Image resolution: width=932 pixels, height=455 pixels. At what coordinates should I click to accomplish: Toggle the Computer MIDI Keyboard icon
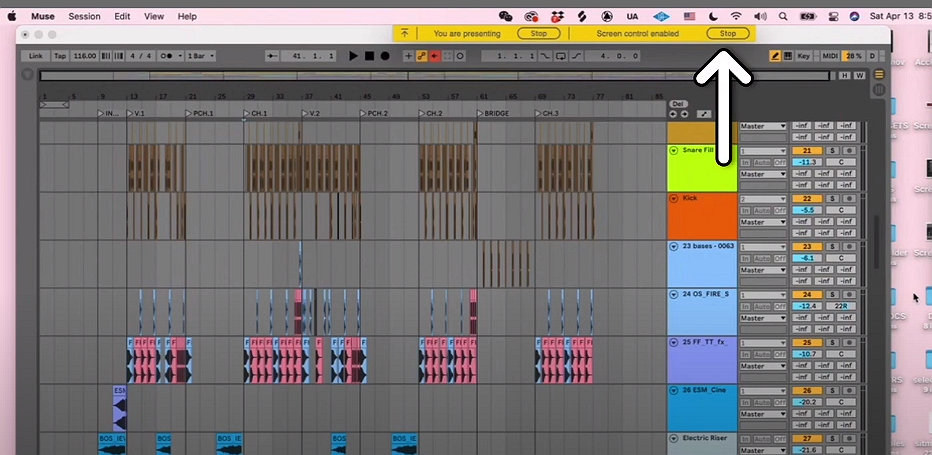coord(788,56)
